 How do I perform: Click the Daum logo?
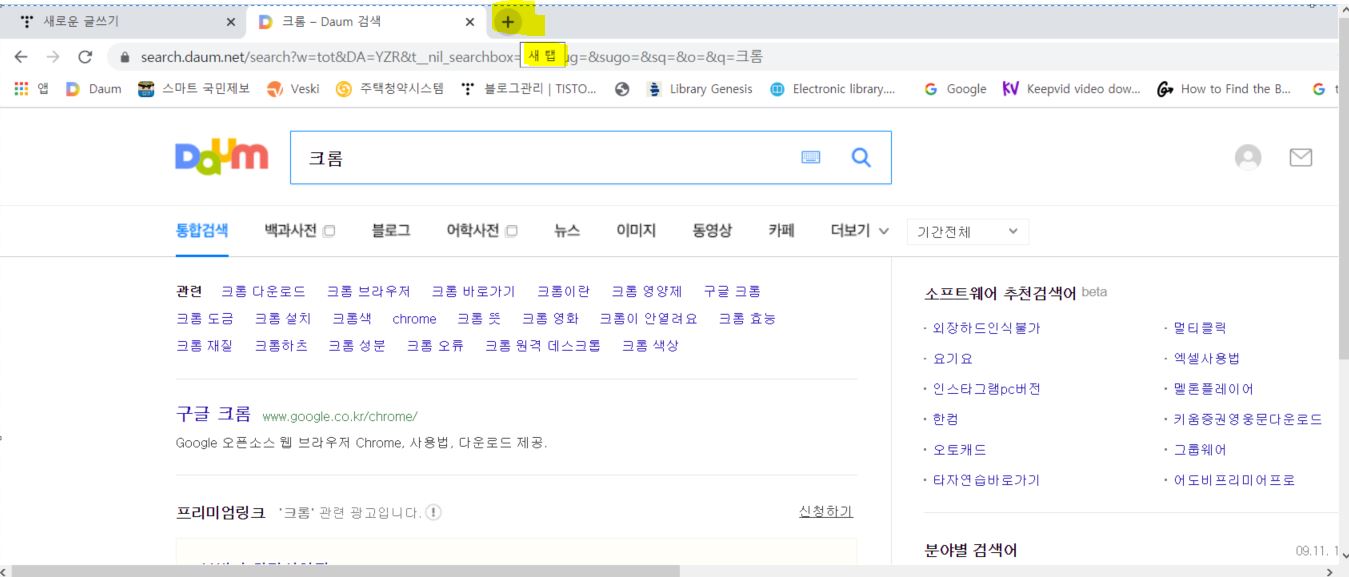pos(222,157)
